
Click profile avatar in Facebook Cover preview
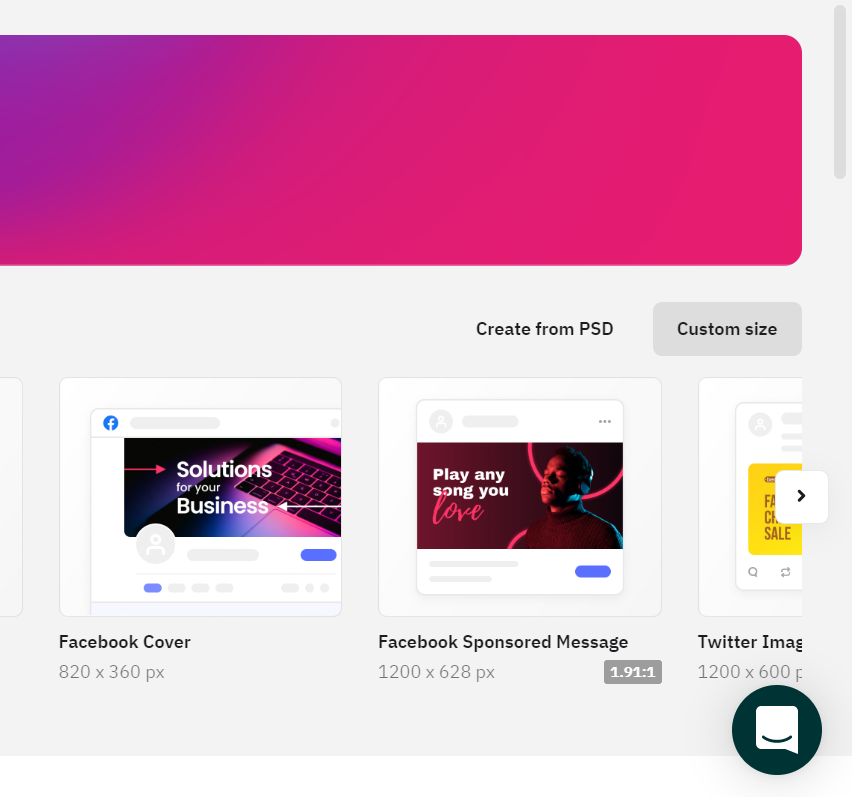pyautogui.click(x=155, y=544)
